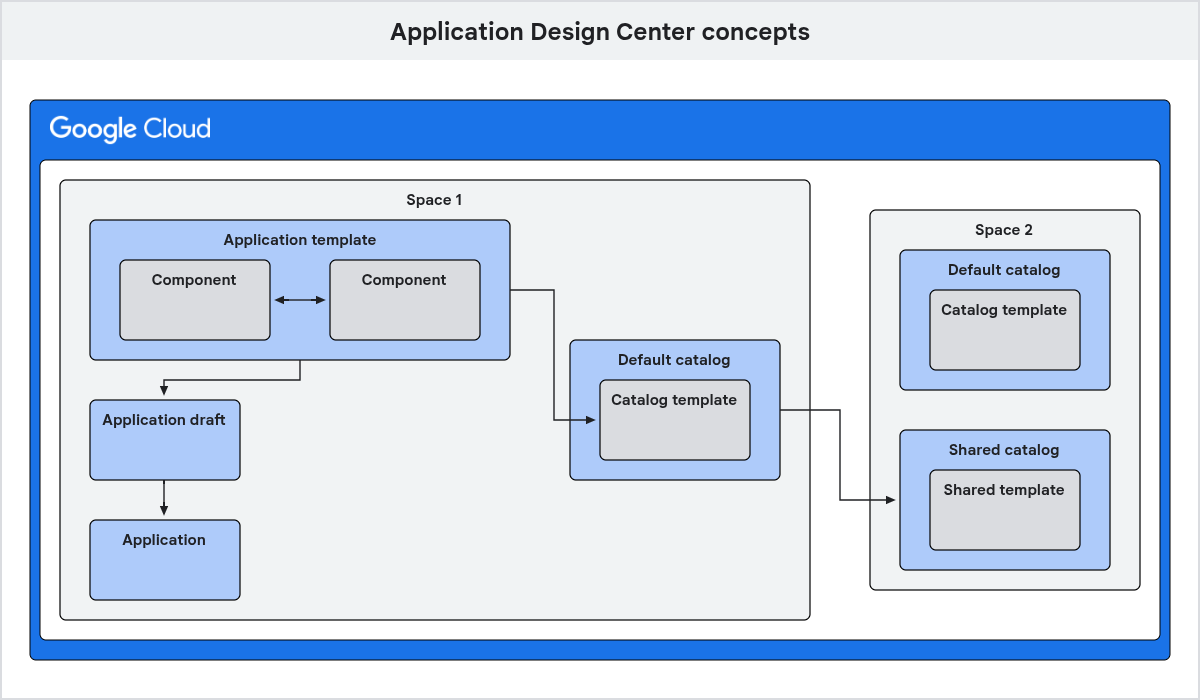1200x700 pixels.
Task: Select the Shared template node
Action: [x=1004, y=511]
